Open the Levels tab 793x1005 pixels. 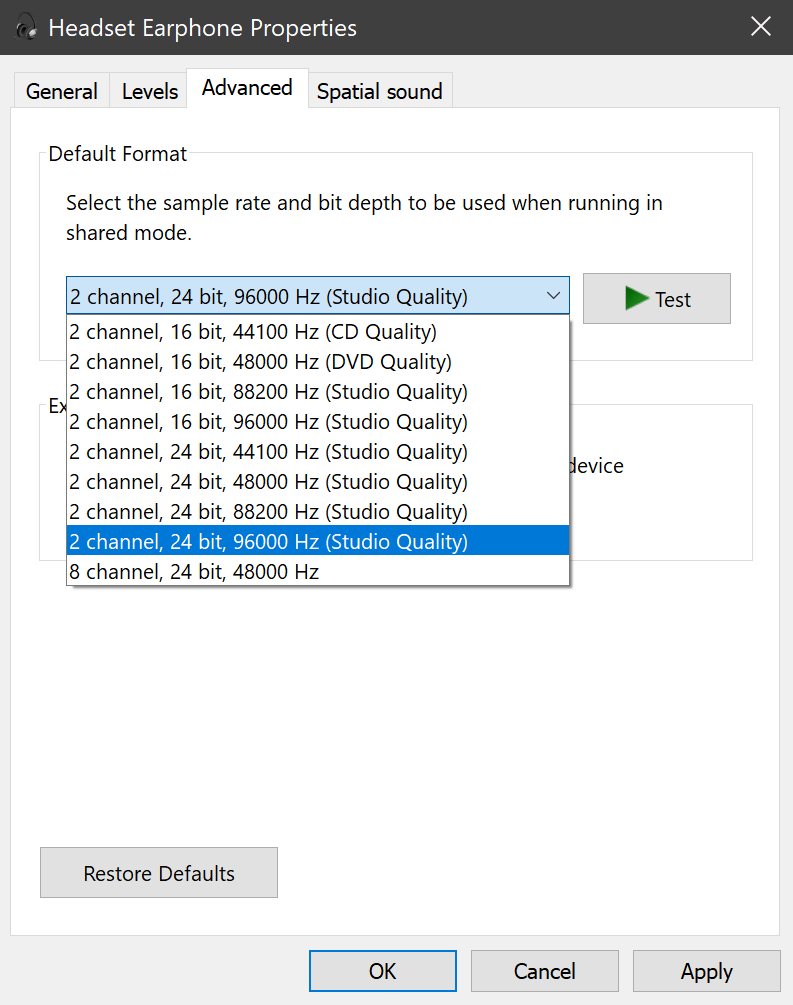[150, 91]
